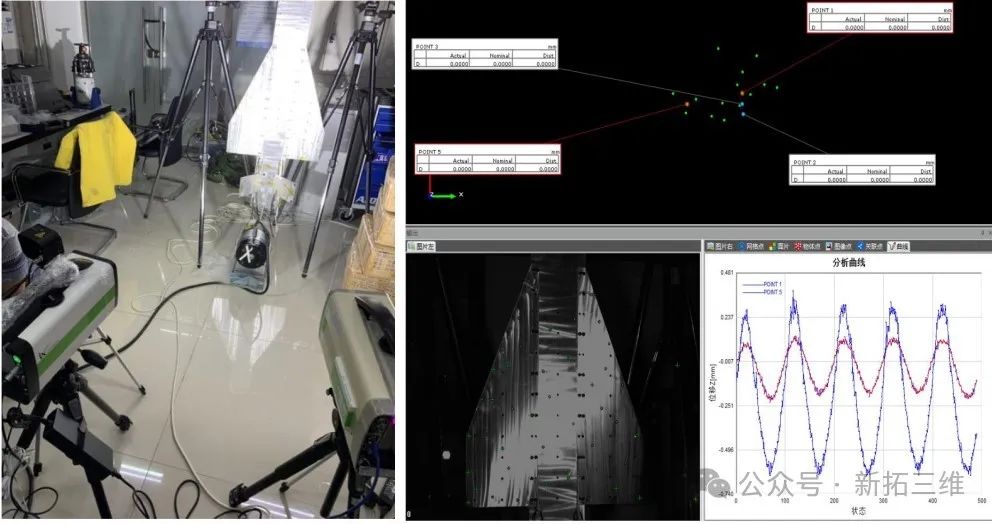Switch to the 网格点 tab
This screenshot has height=524, width=996.
click(x=751, y=246)
